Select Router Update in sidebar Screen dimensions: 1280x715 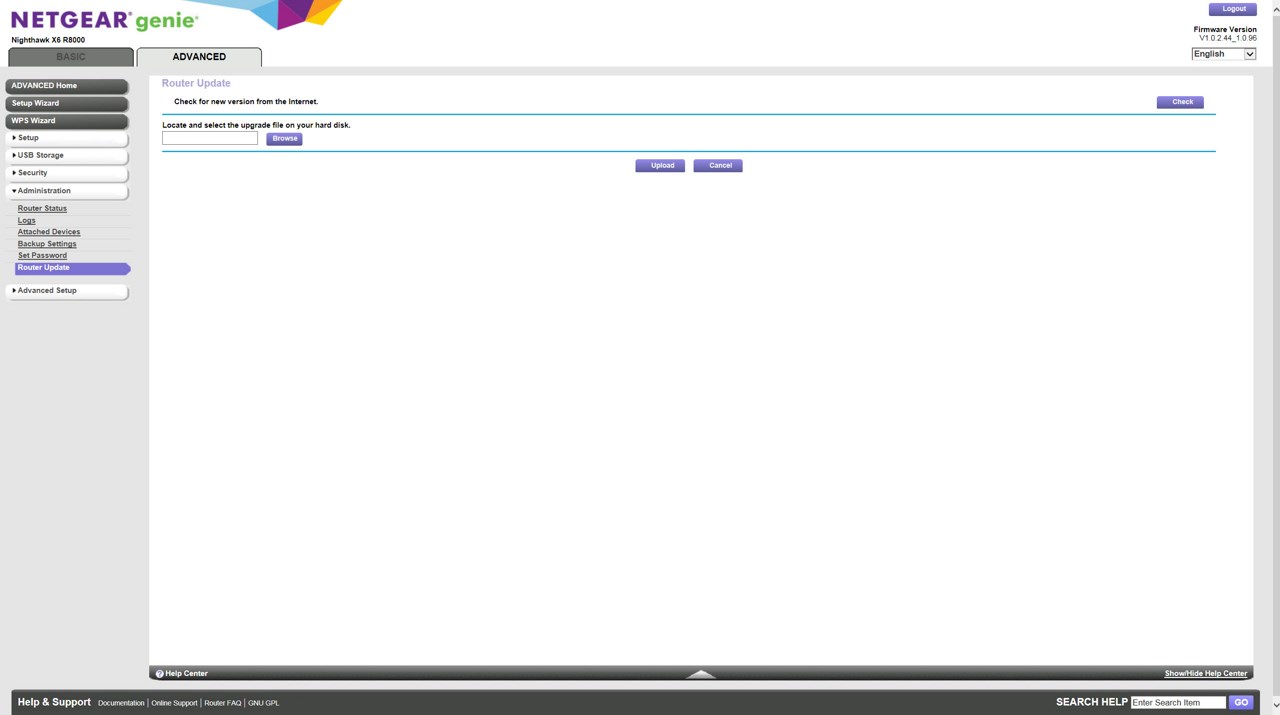pyautogui.click(x=72, y=268)
